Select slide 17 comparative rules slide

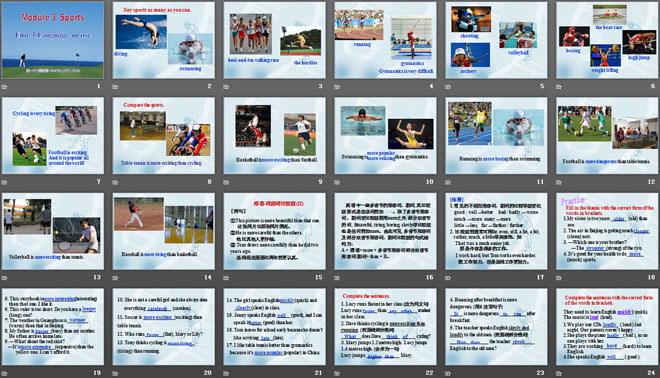496,231
